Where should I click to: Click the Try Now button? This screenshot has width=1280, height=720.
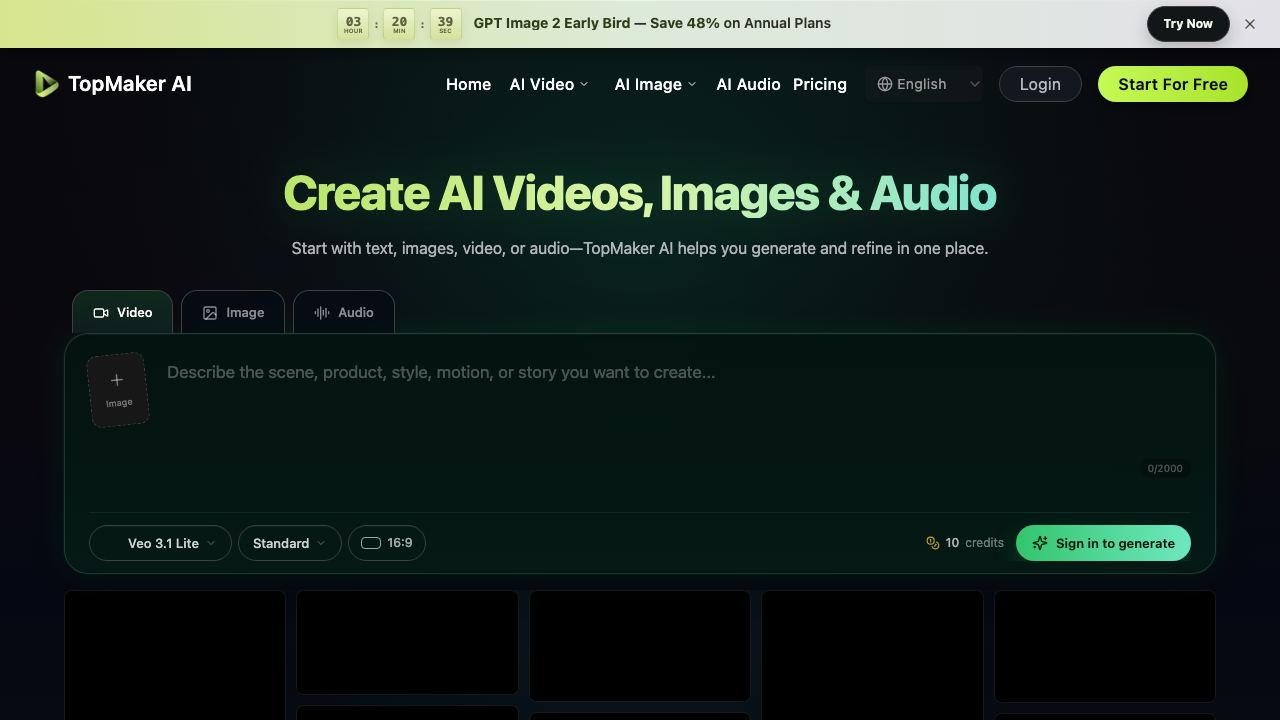pyautogui.click(x=1188, y=24)
